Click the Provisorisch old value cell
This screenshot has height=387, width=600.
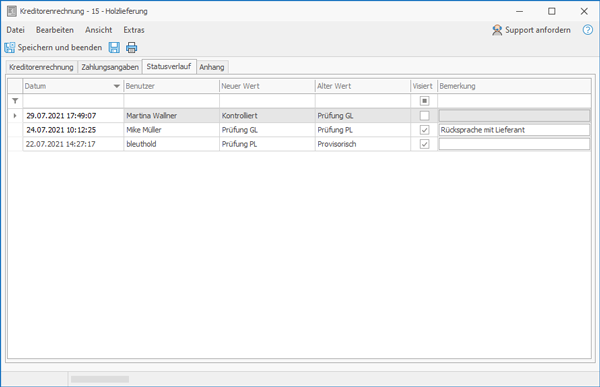point(363,144)
